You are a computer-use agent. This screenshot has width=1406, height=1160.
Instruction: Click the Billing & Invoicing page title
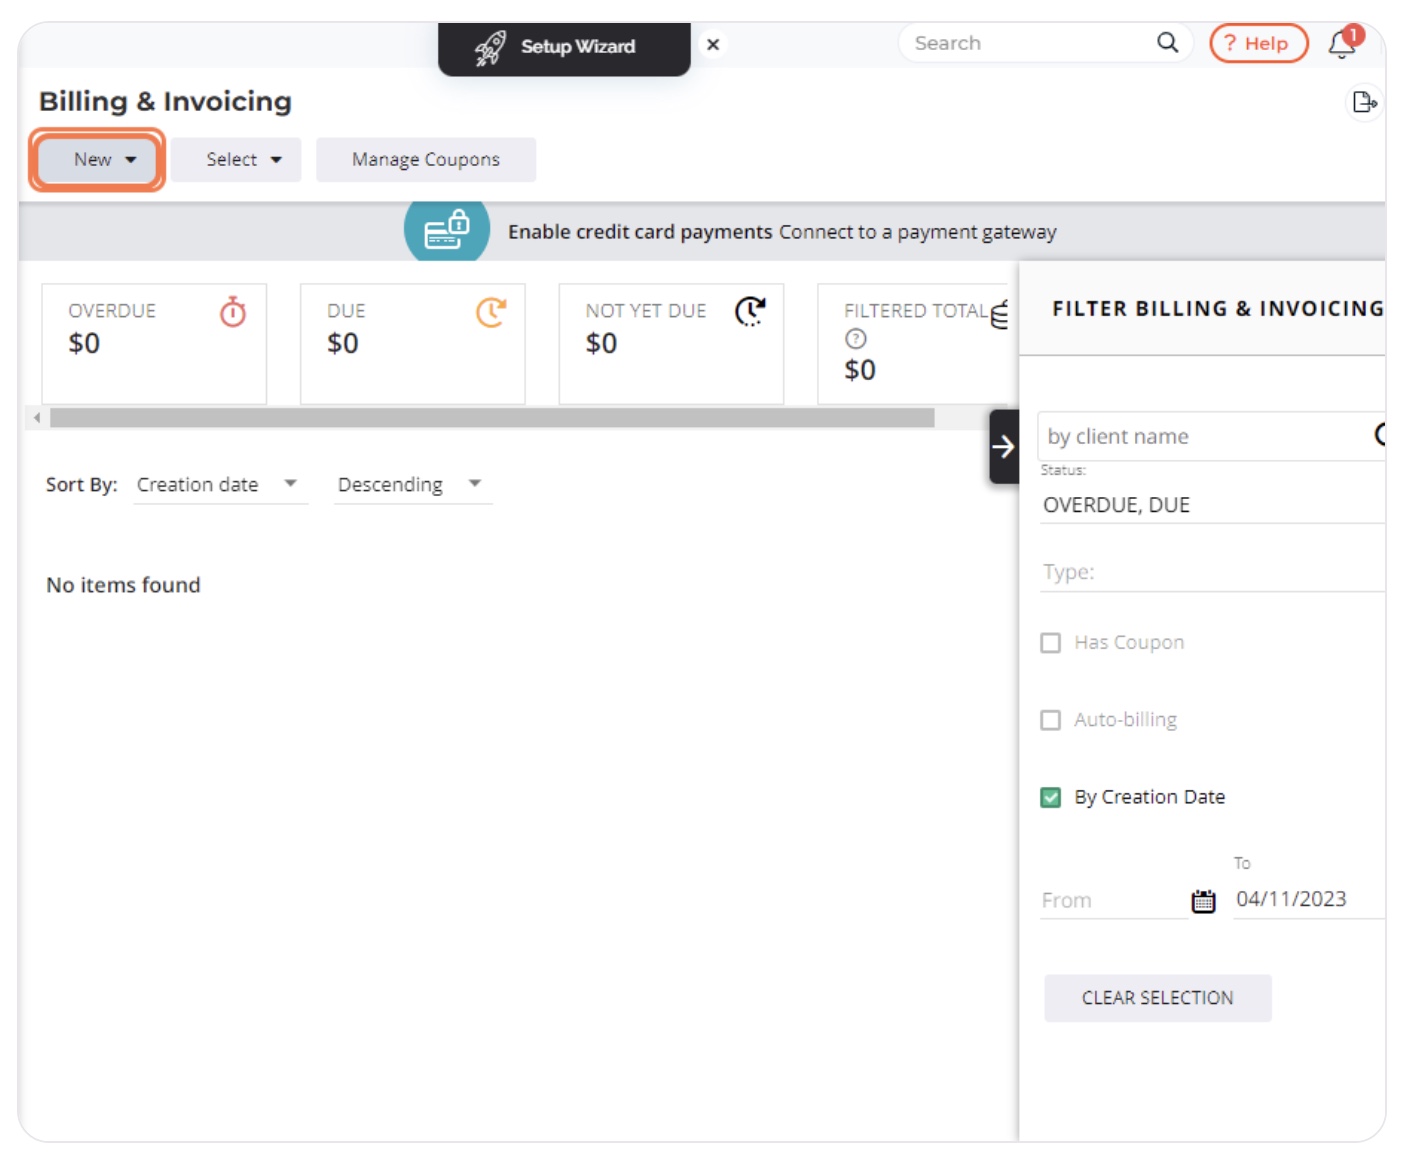click(x=165, y=102)
